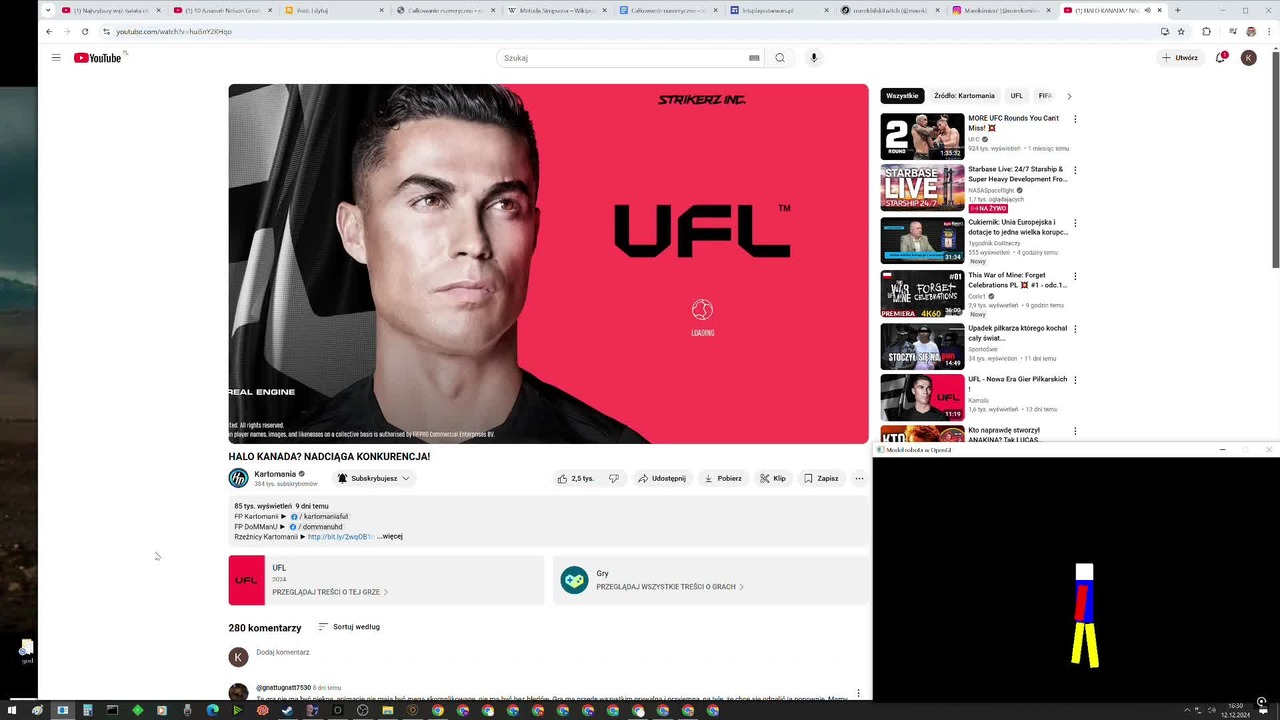Click the Pobierz download button
Screen dimensions: 1280x720
tap(723, 478)
